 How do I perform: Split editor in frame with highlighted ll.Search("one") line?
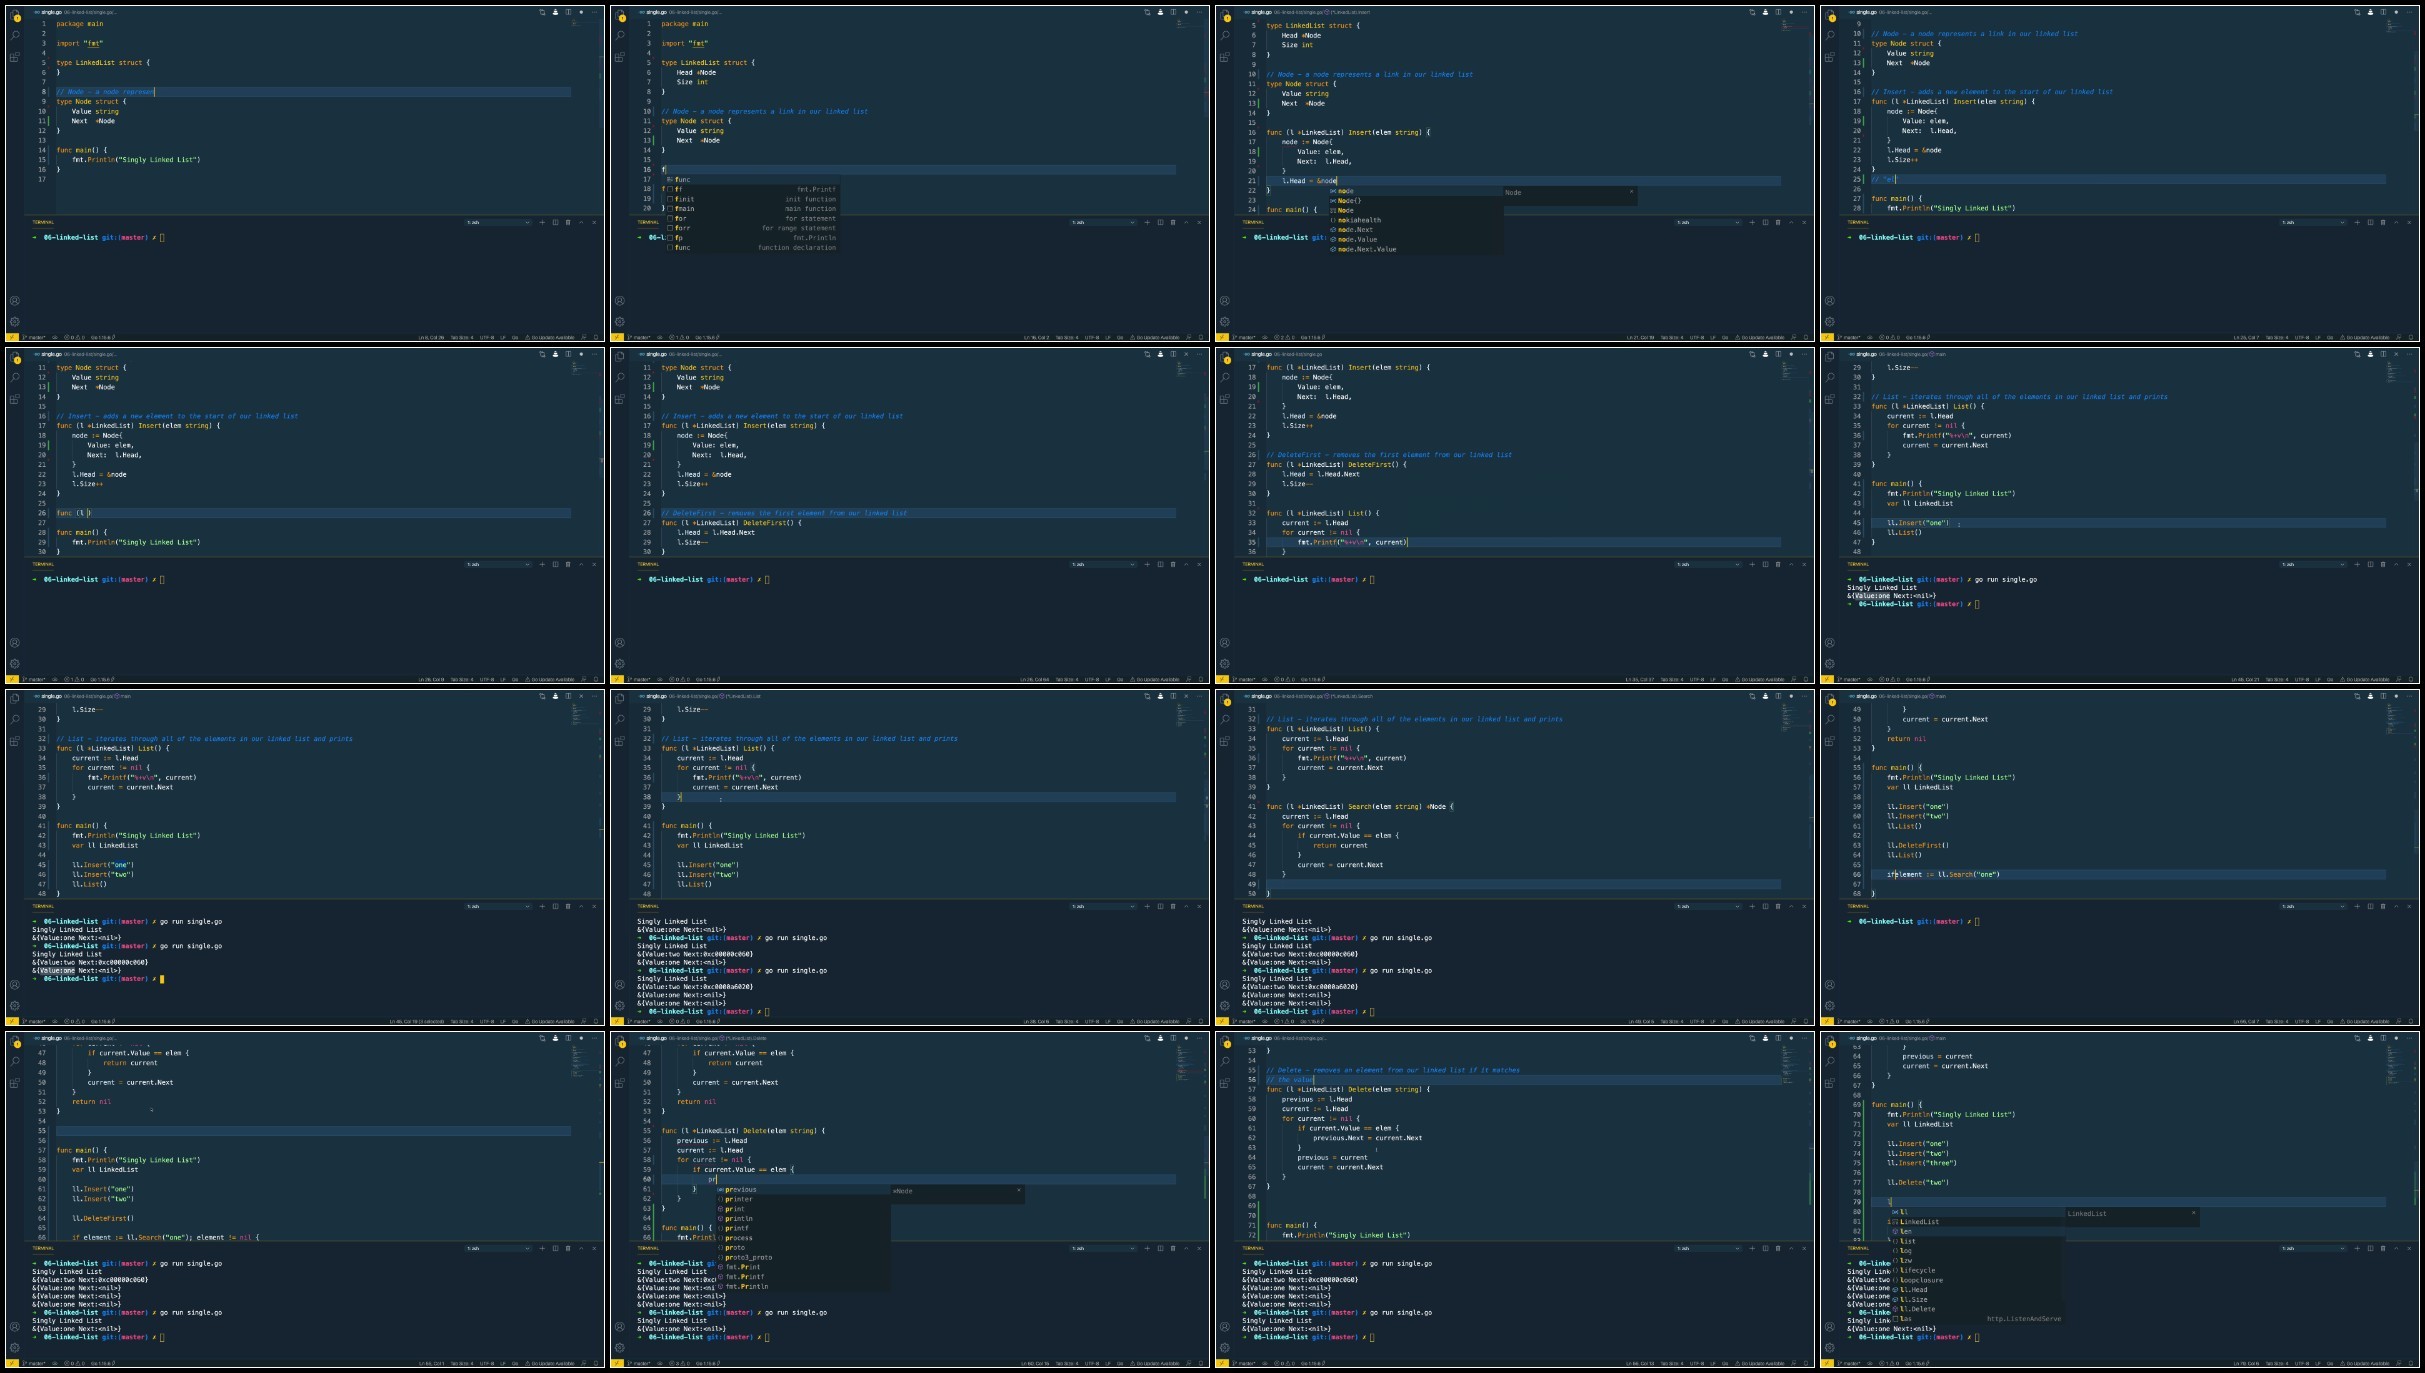(2383, 696)
